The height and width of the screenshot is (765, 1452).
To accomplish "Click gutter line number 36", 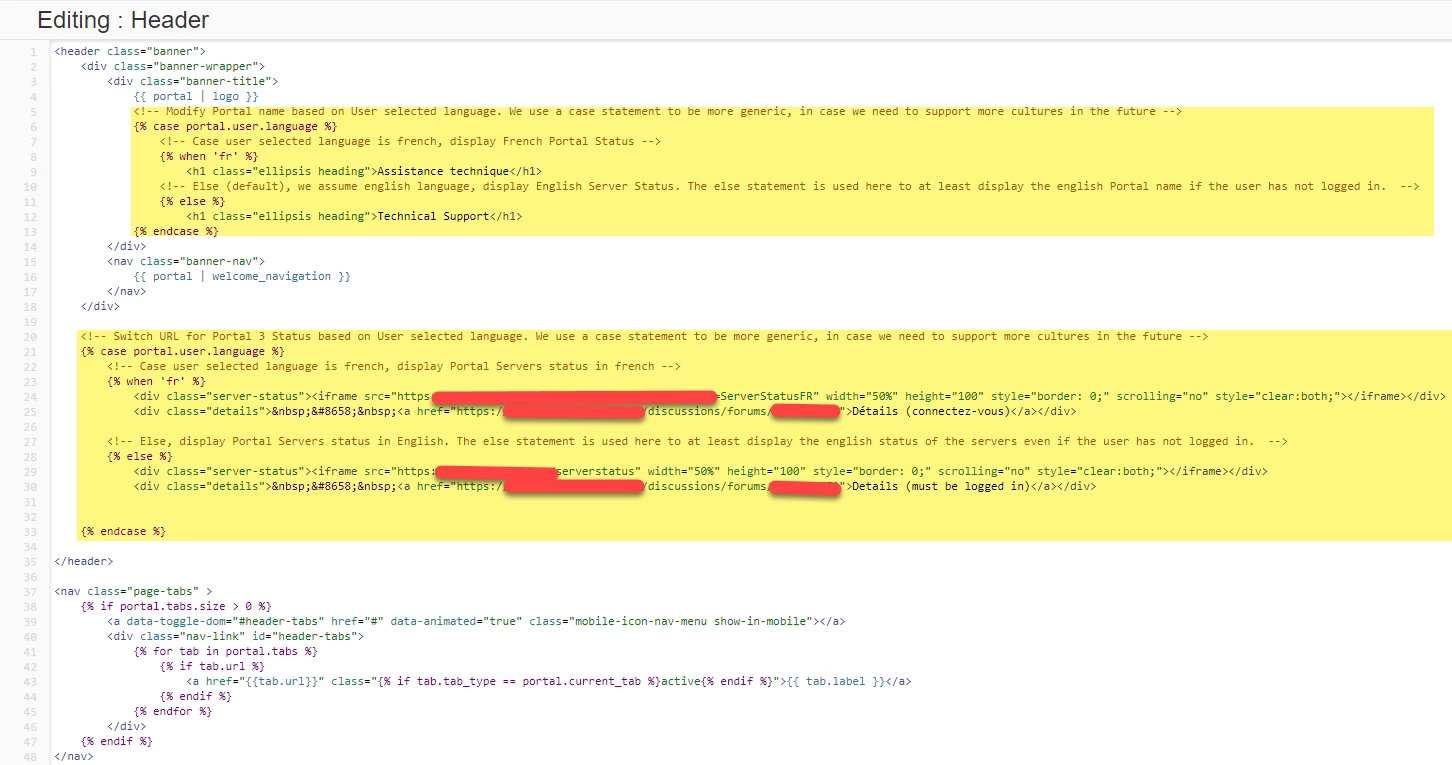I will tap(32, 576).
